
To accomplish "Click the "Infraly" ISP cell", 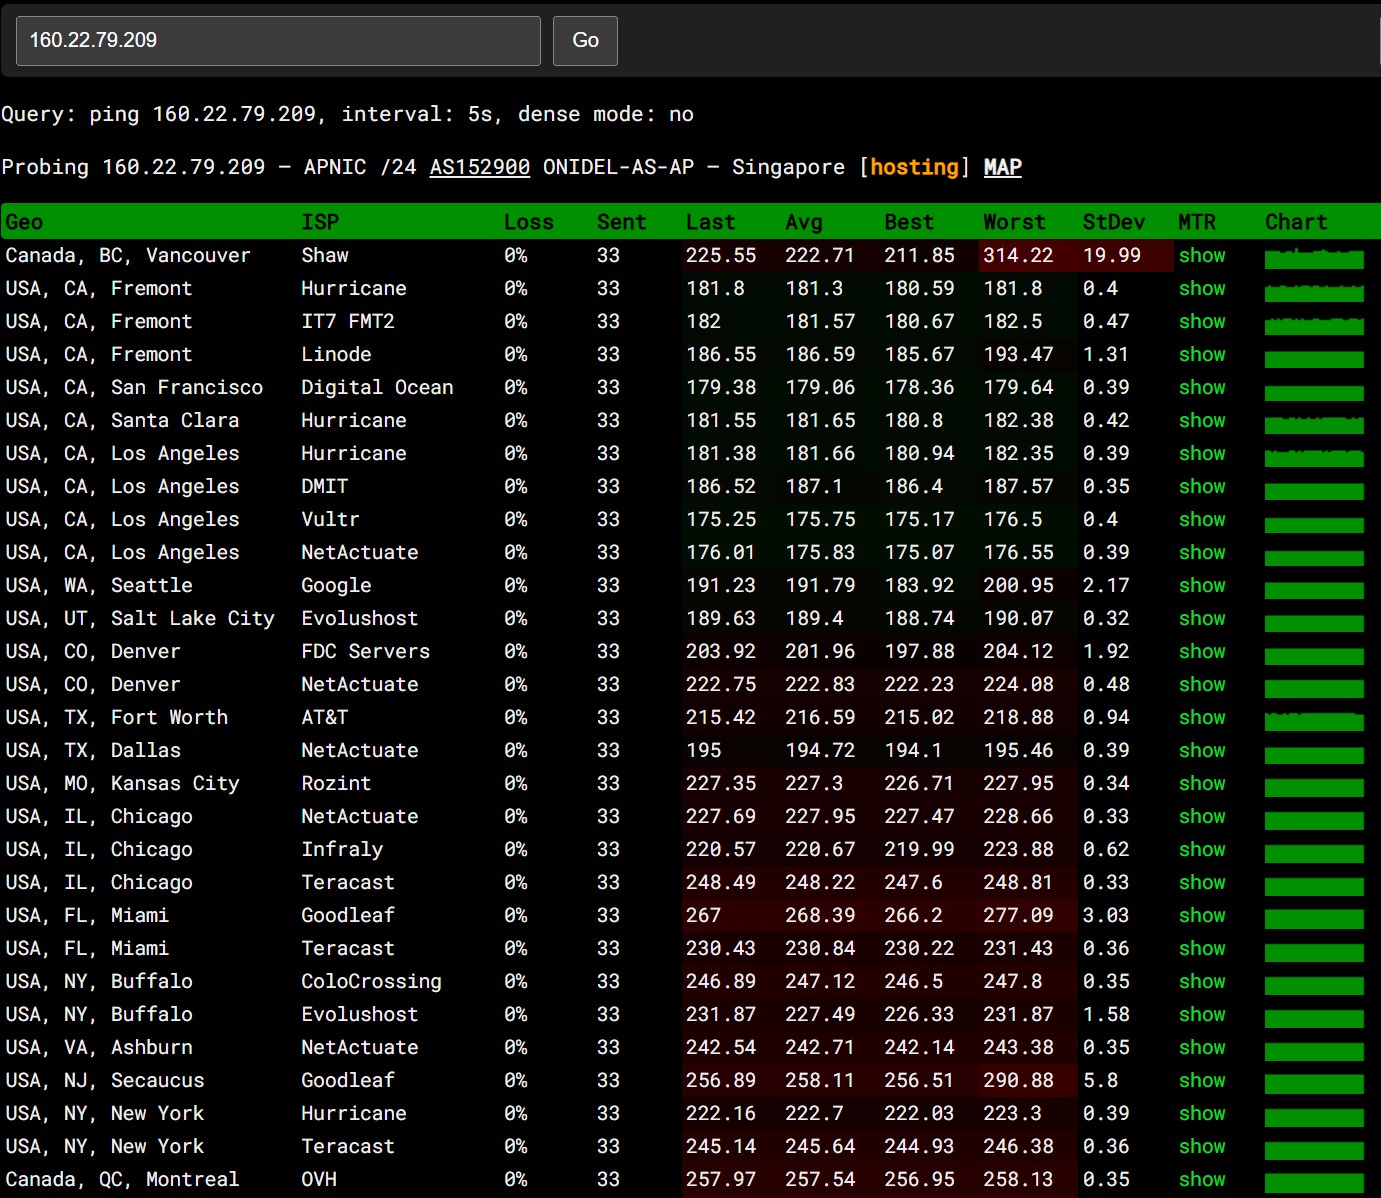I will (x=342, y=849).
